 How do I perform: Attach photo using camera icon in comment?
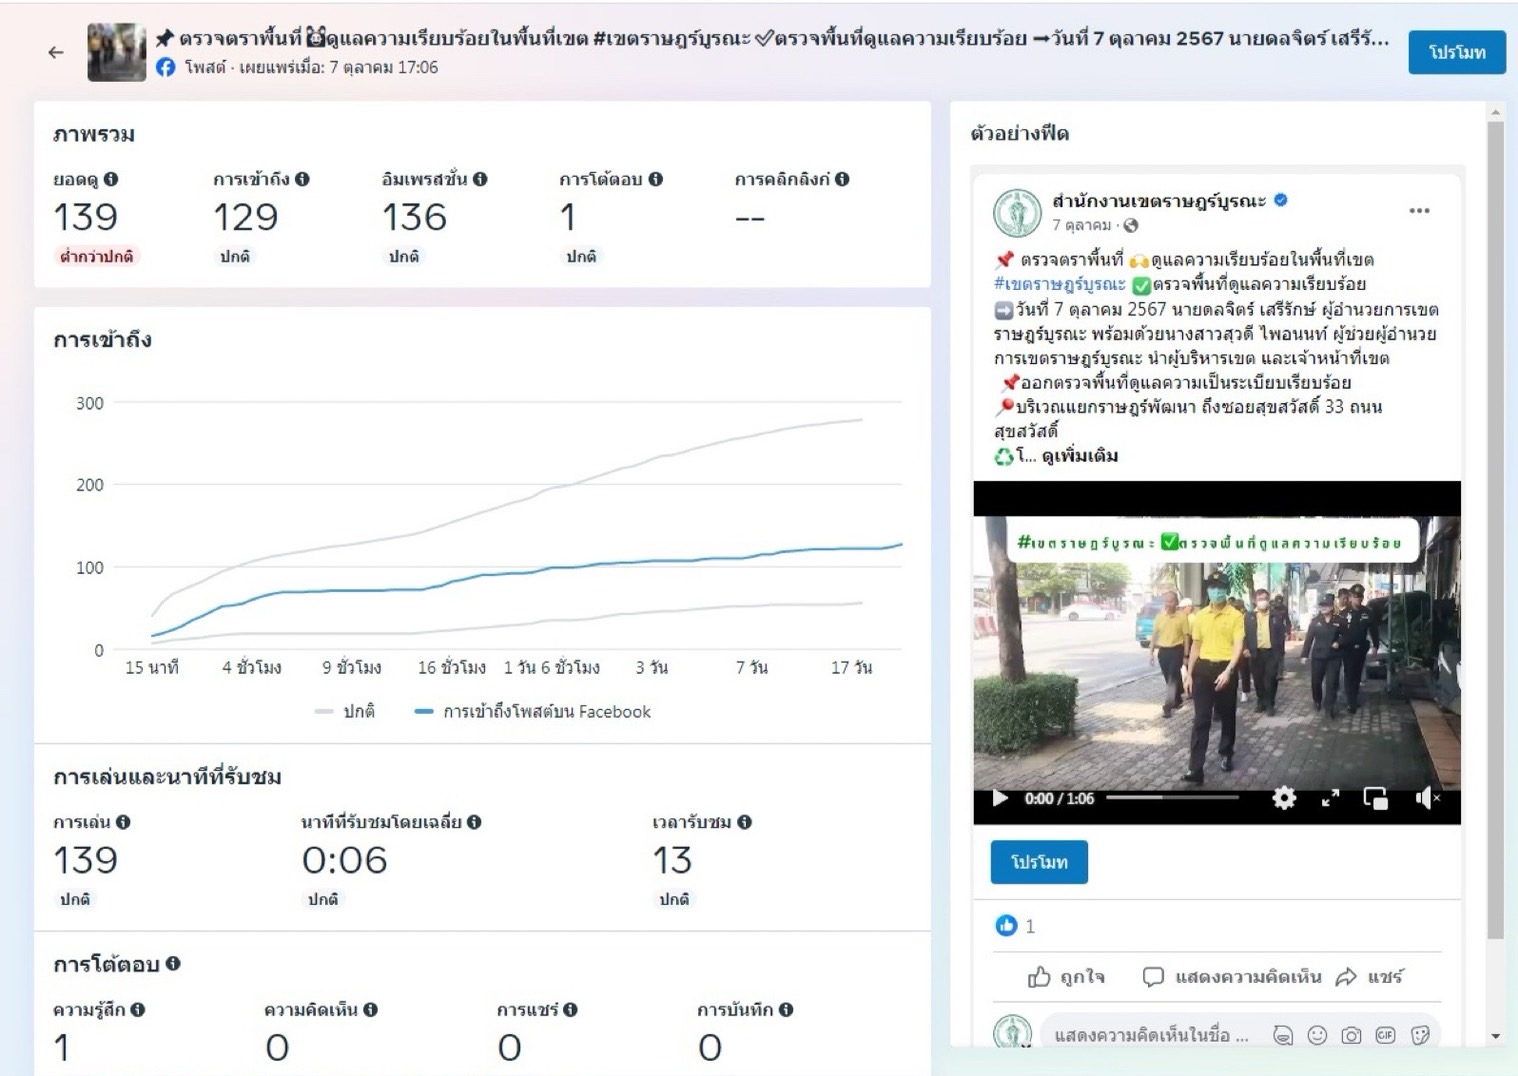click(1351, 1035)
